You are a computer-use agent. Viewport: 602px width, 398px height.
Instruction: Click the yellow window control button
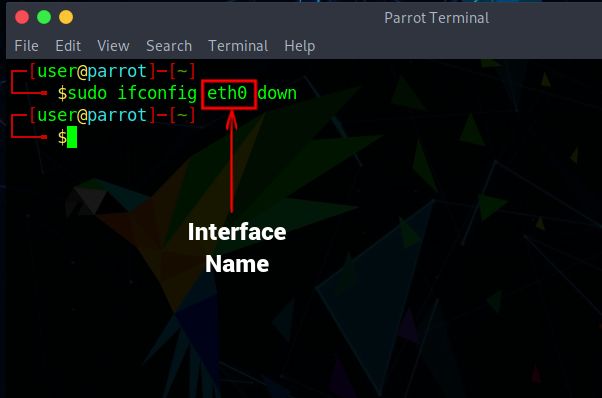[66, 17]
